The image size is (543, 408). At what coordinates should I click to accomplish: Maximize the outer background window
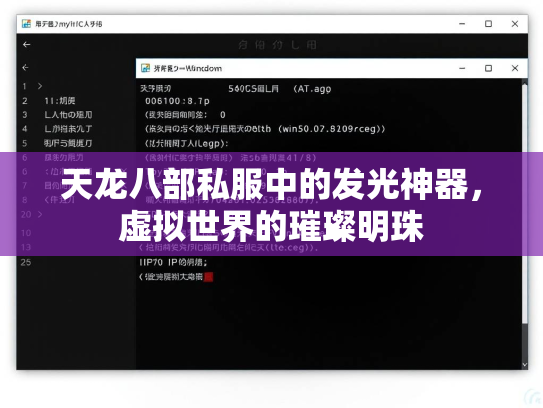click(x=488, y=24)
